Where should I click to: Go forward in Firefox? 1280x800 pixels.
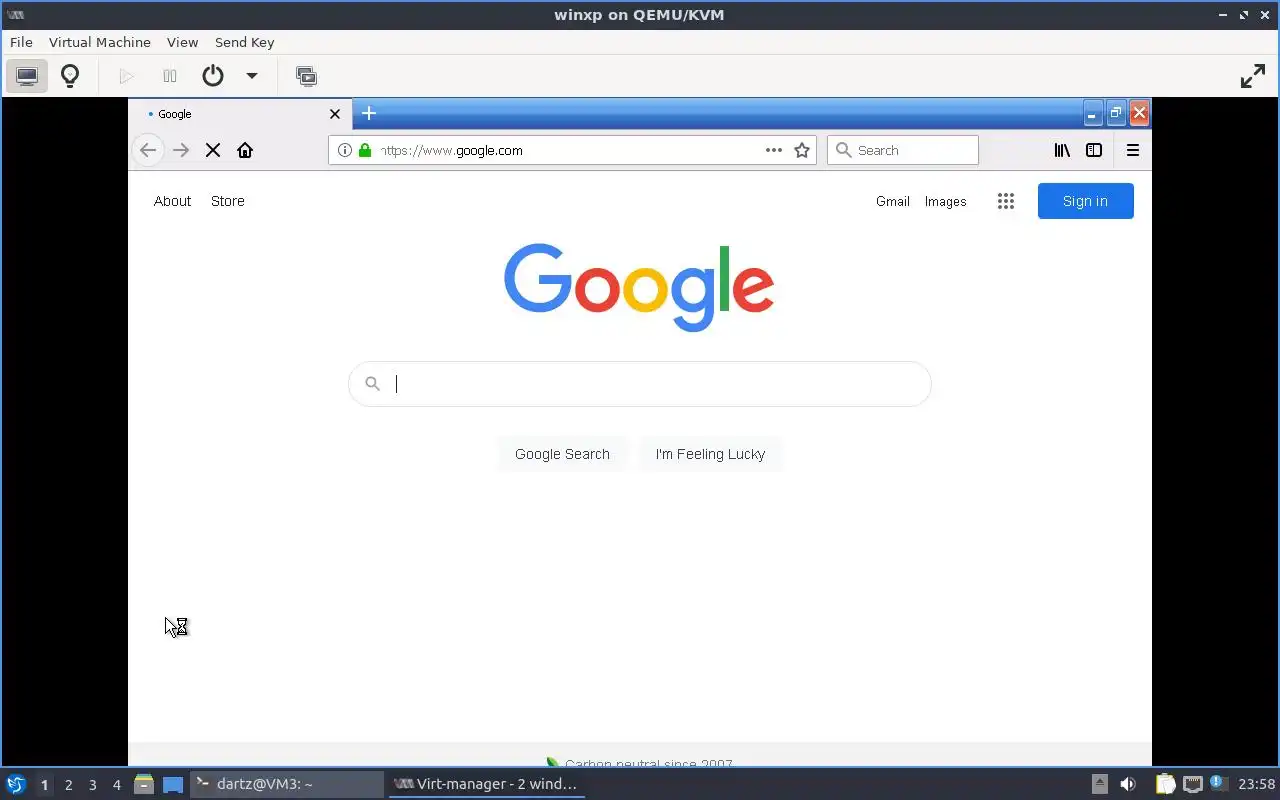[181, 150]
